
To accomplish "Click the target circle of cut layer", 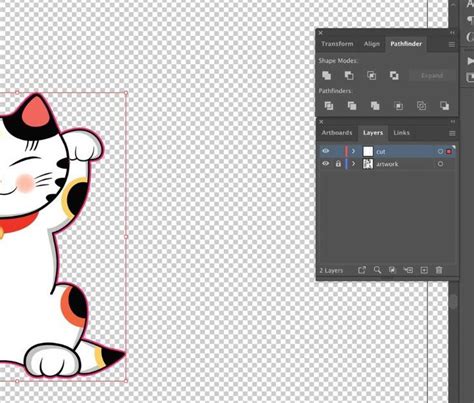I will click(440, 152).
